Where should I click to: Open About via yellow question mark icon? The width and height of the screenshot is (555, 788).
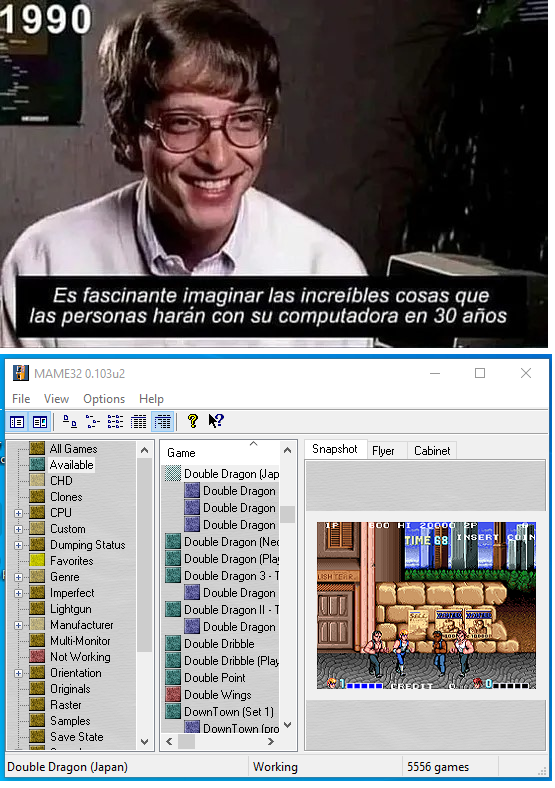pos(193,421)
